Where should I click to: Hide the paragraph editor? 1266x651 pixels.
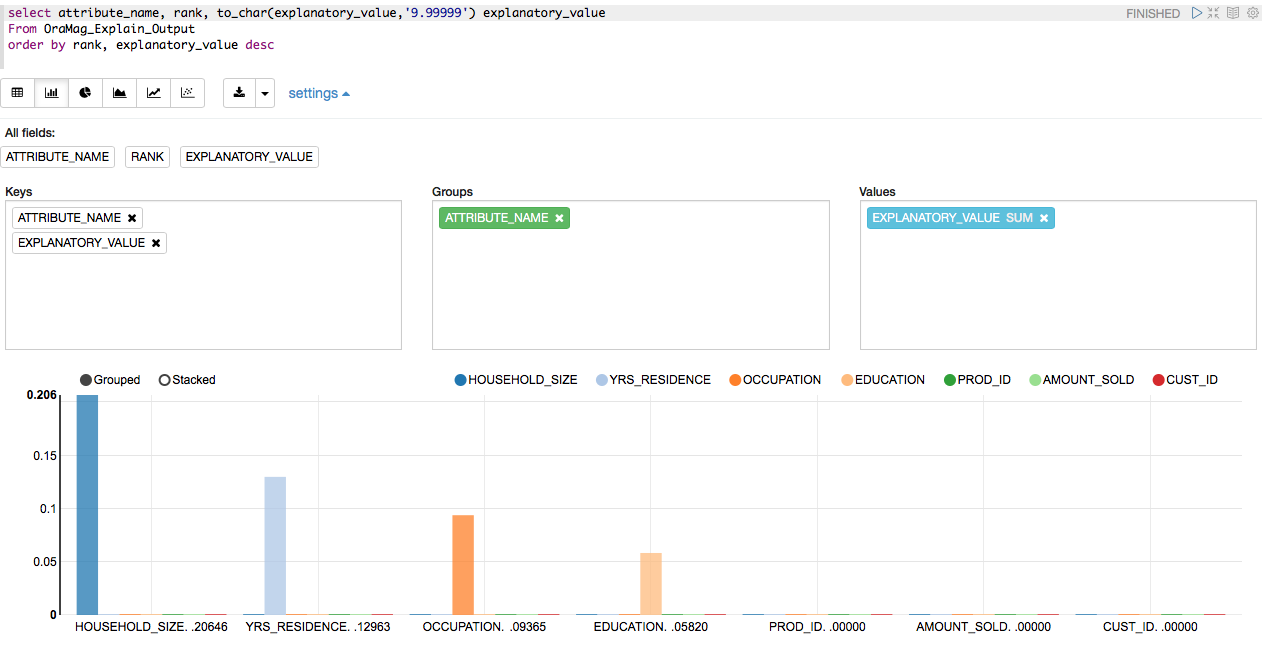point(1214,13)
